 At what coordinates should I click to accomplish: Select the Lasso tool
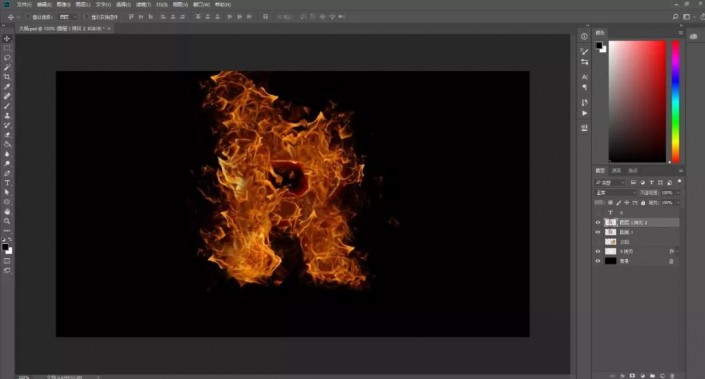pos(7,58)
